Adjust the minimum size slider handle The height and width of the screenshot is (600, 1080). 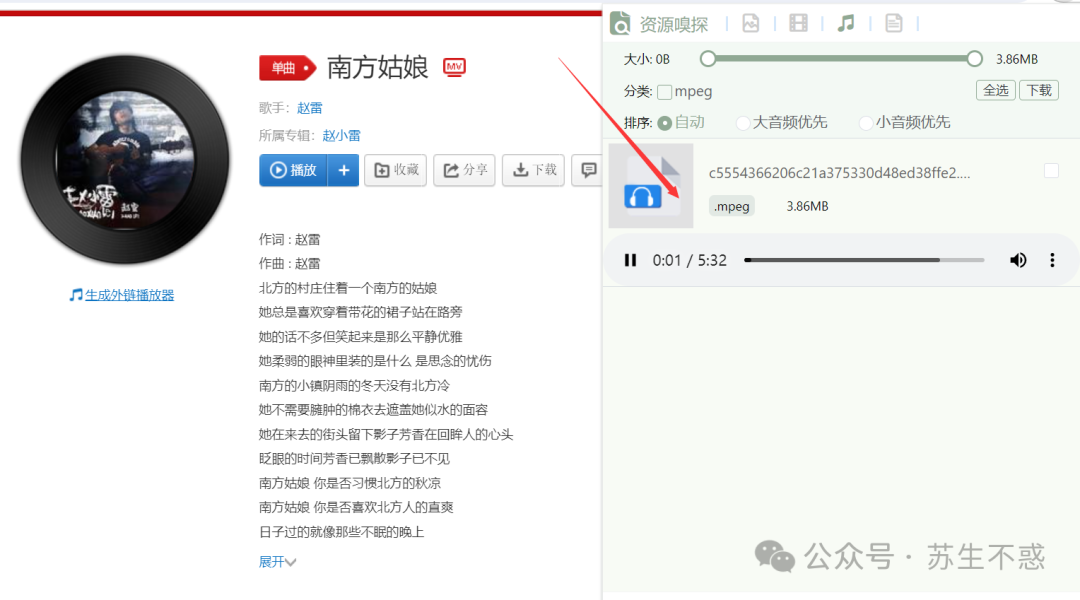[708, 59]
